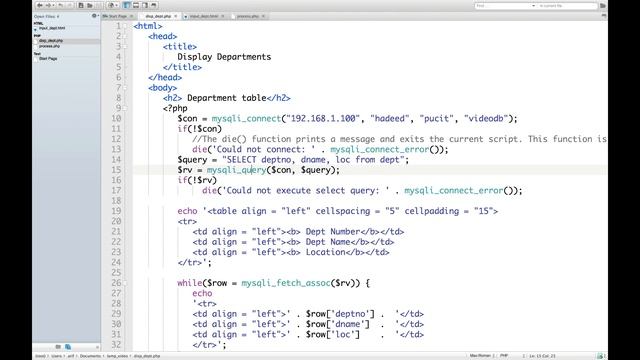Screen dimensions: 640x360
Task: Select disp_dept.php in the Open Files list
Action: 51,41
